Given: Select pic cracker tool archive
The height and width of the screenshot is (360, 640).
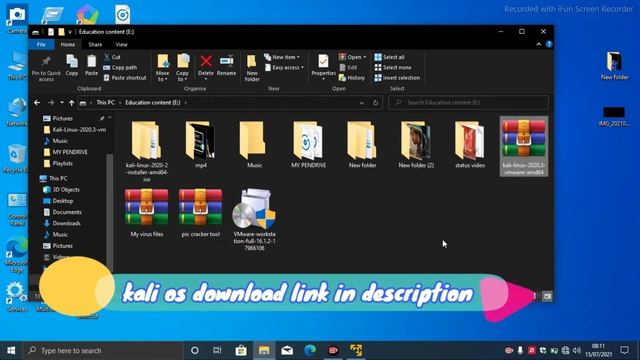Looking at the screenshot, I should click(x=200, y=213).
